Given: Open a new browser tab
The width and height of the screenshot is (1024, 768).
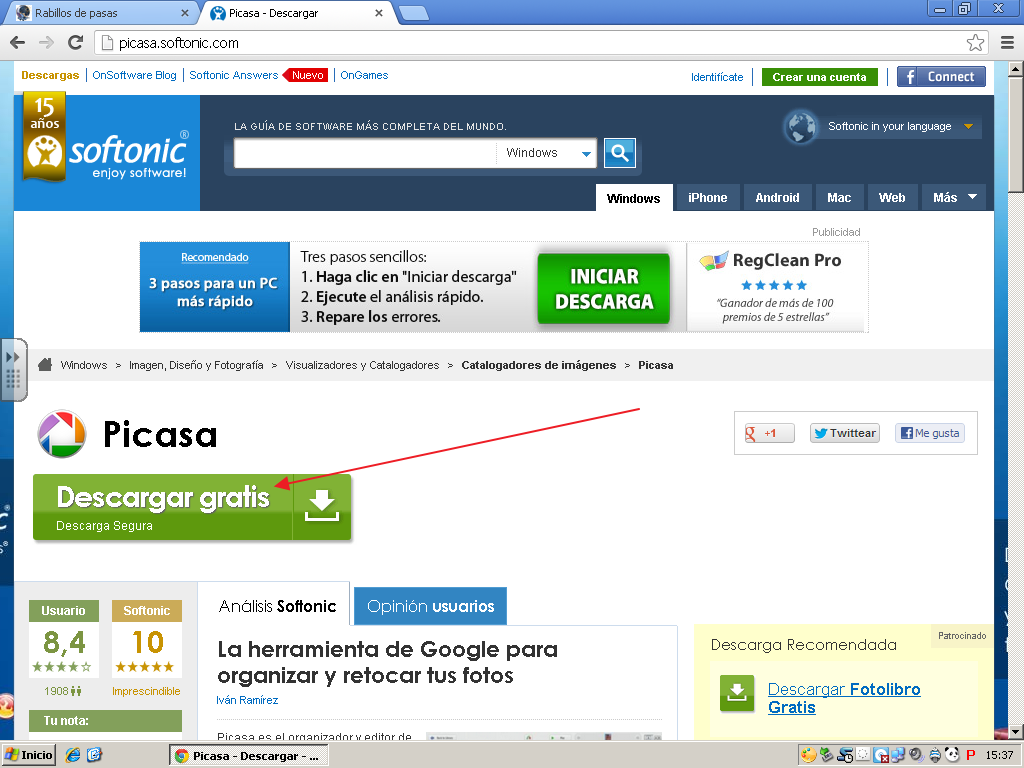Looking at the screenshot, I should pyautogui.click(x=413, y=13).
